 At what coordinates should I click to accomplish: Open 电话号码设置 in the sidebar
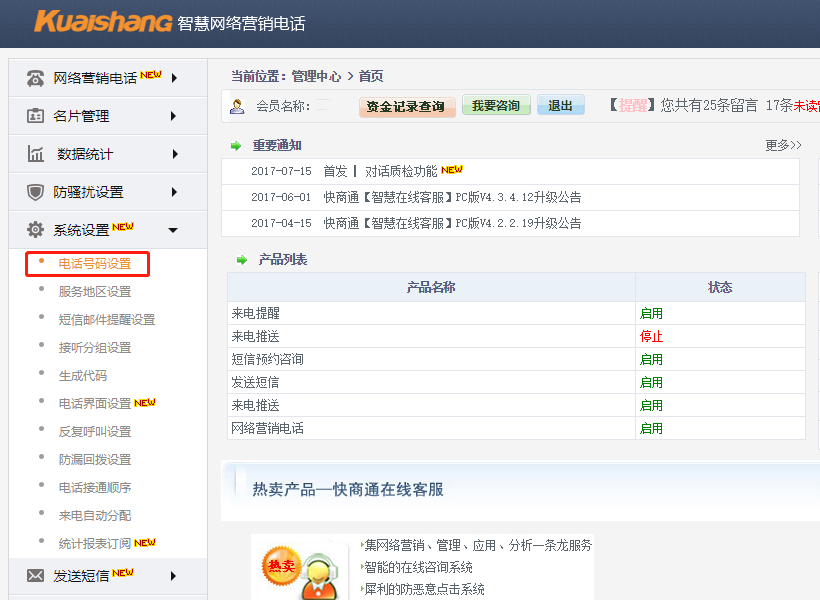(x=95, y=264)
